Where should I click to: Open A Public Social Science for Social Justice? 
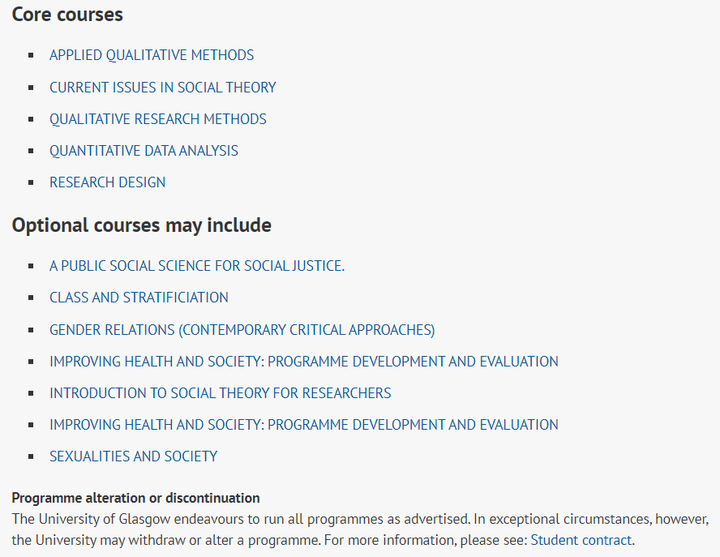tap(197, 266)
